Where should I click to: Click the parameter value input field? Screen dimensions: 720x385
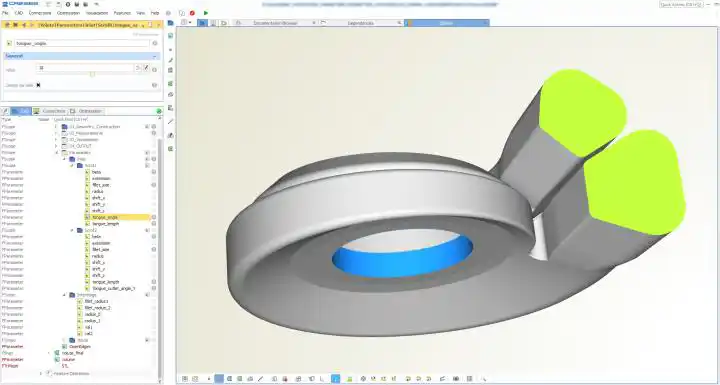coord(85,68)
